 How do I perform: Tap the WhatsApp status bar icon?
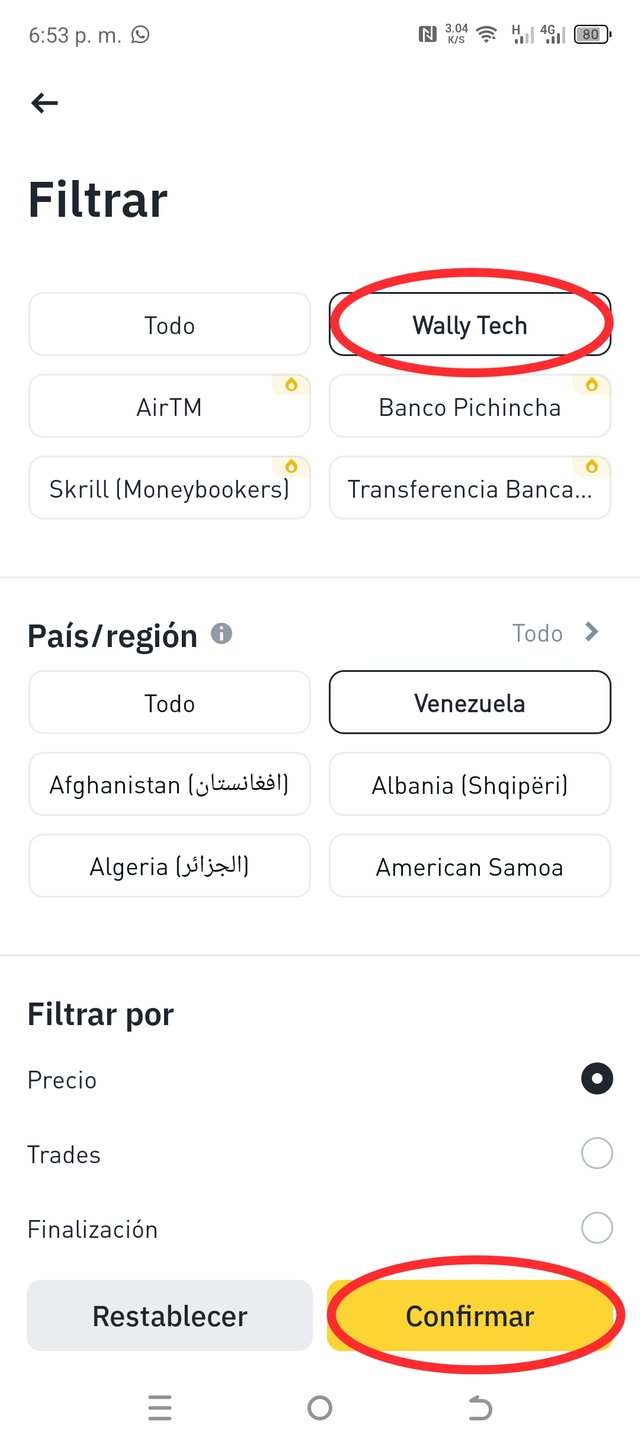(140, 35)
